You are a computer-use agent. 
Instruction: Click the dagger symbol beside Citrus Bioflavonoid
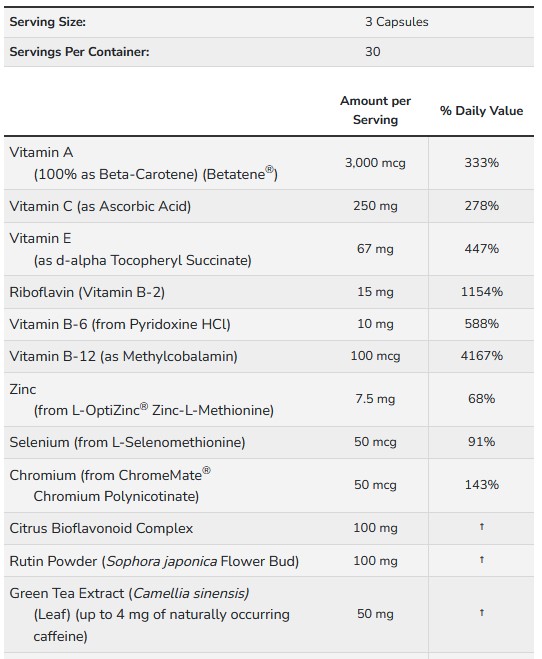point(481,526)
